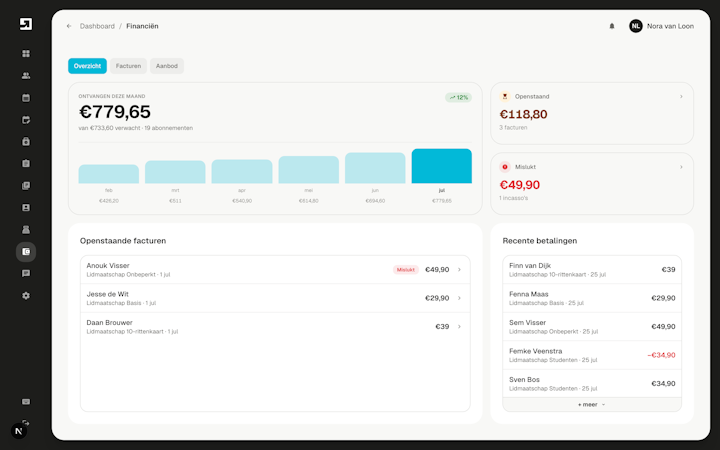Open the plain calendar icon in sidebar
The height and width of the screenshot is (450, 720).
[26, 98]
